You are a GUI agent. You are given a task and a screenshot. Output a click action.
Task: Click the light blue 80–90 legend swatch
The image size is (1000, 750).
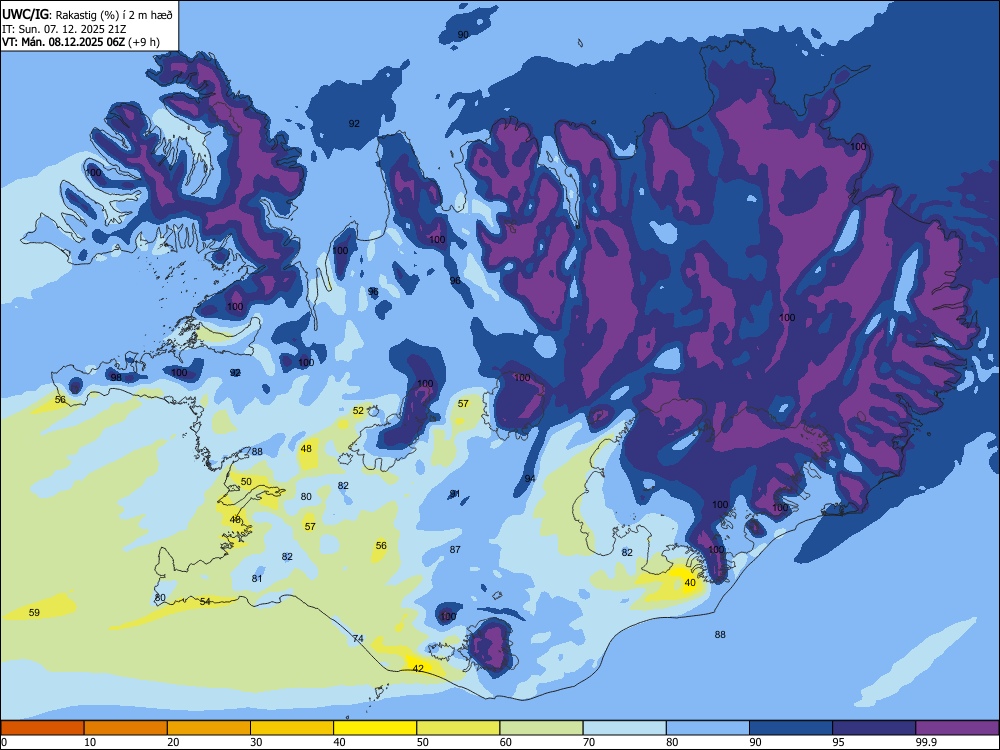click(707, 728)
